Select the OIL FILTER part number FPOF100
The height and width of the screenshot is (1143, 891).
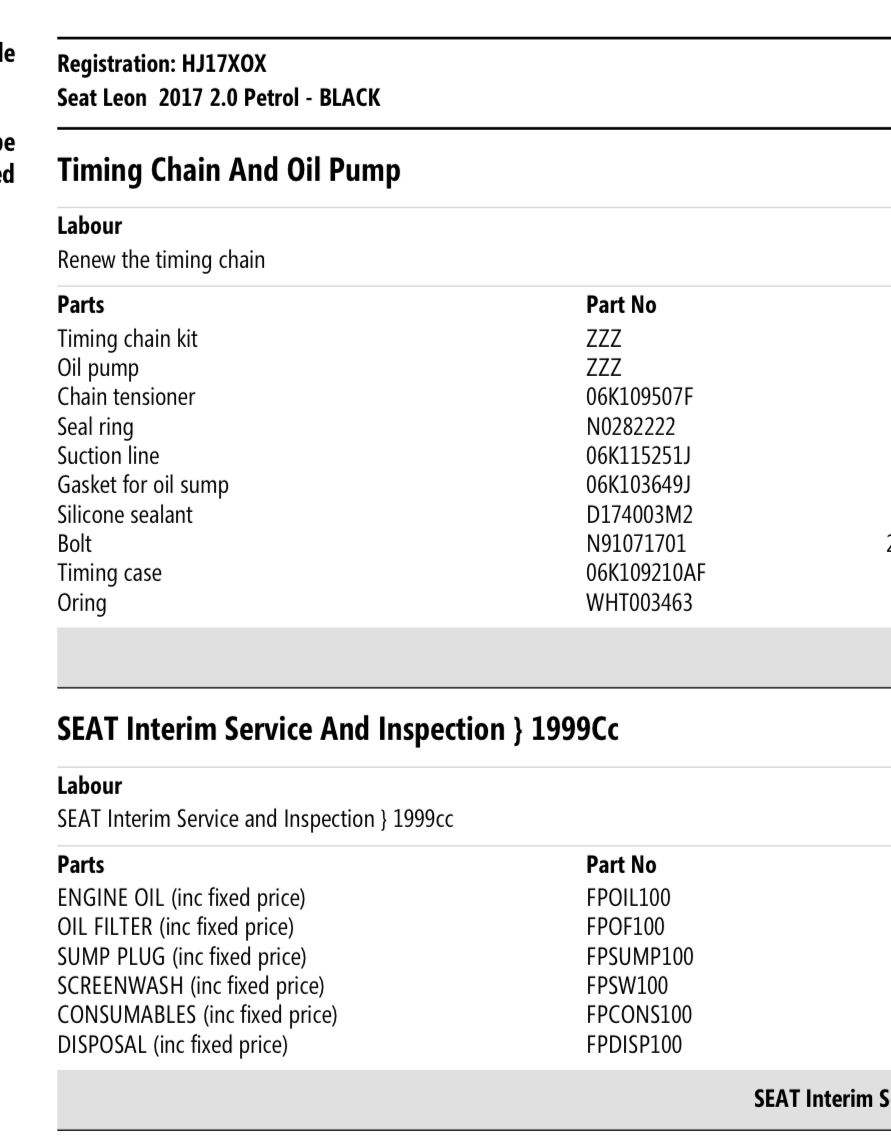click(x=625, y=927)
